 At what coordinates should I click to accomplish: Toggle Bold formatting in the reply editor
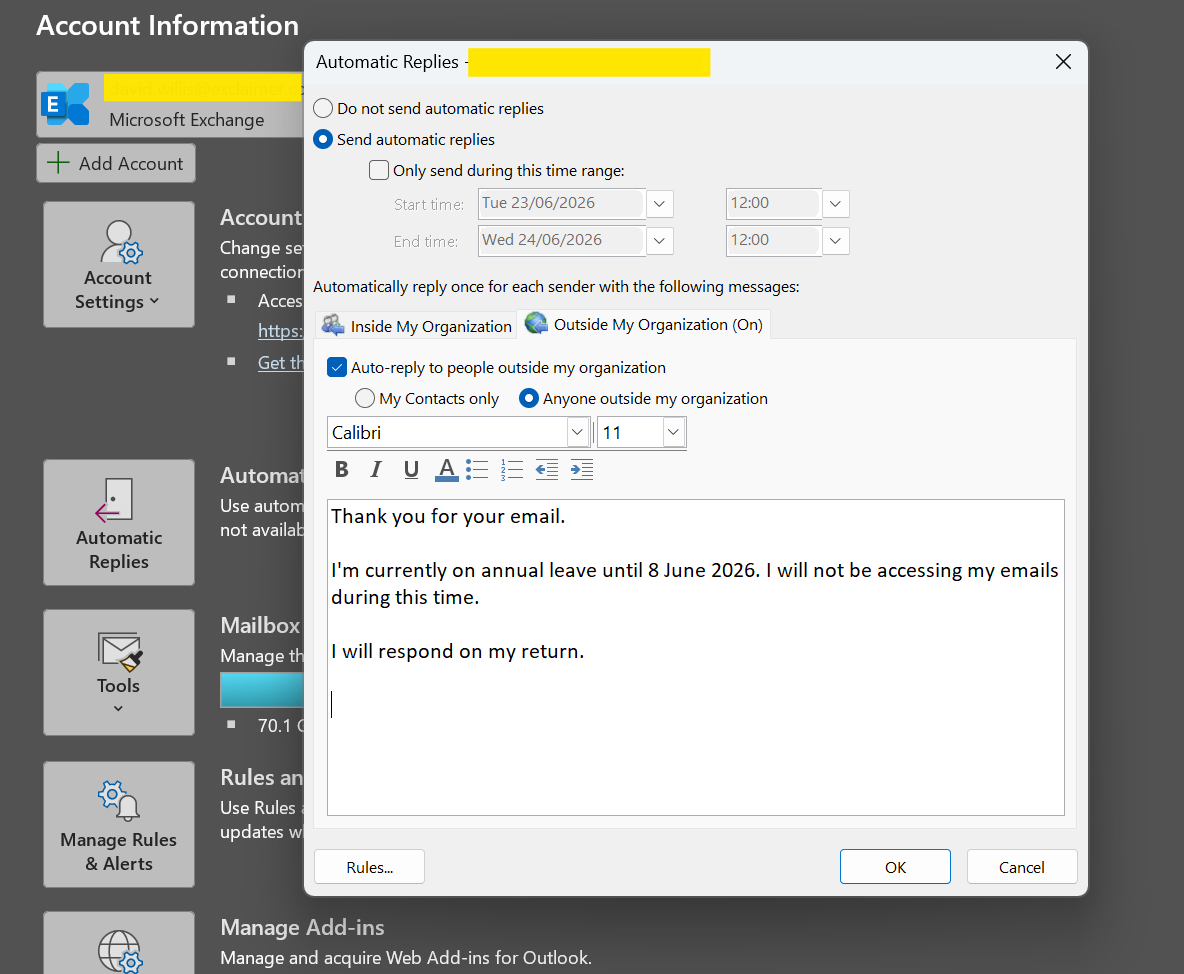(341, 470)
